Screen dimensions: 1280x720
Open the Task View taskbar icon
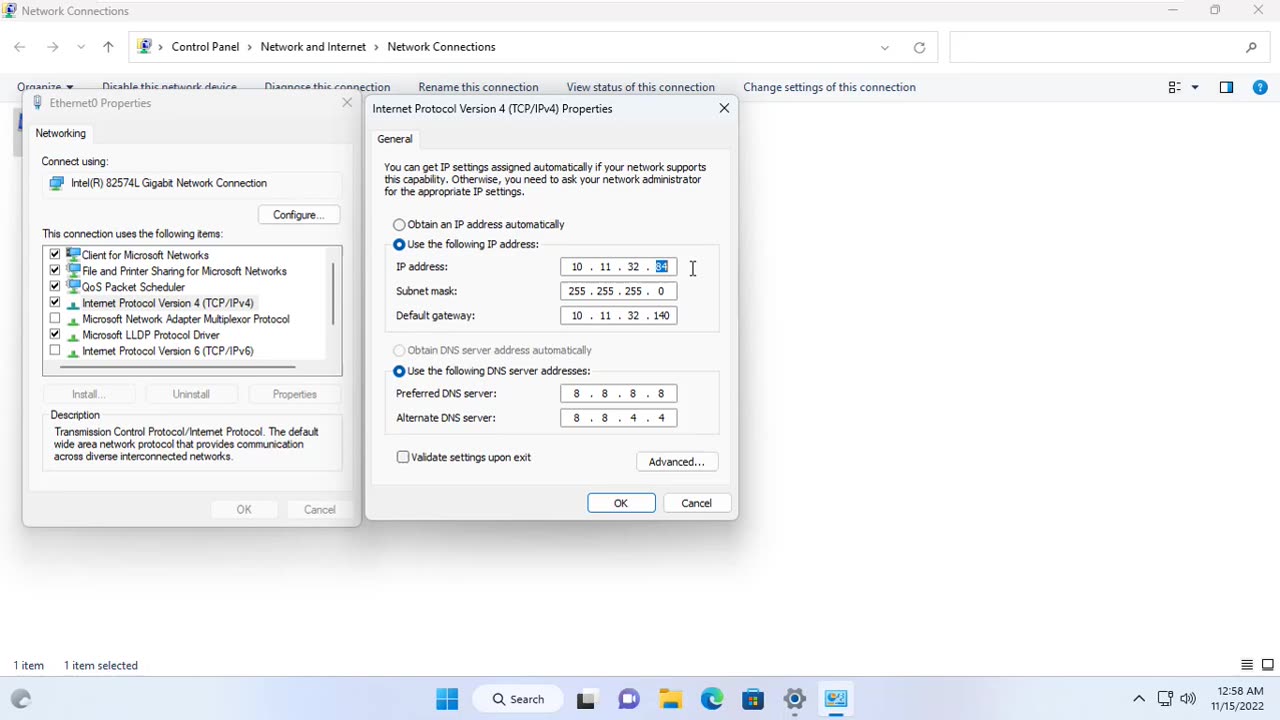[586, 699]
